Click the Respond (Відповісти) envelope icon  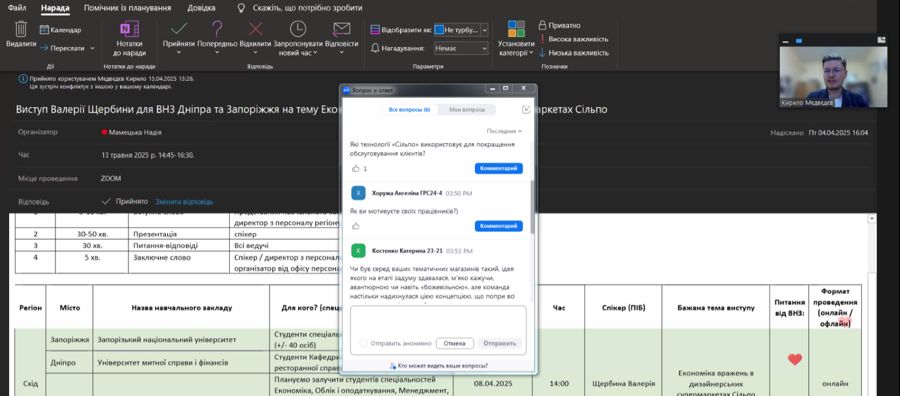point(342,29)
